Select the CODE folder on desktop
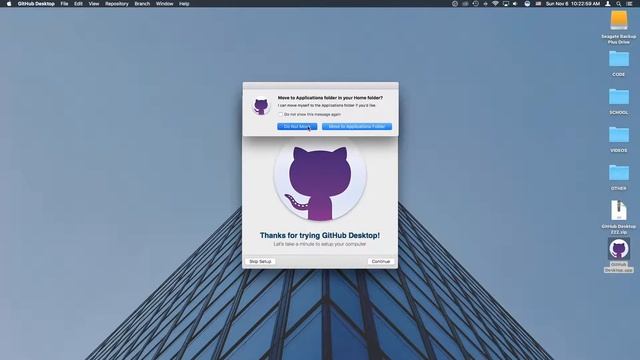 pos(619,59)
